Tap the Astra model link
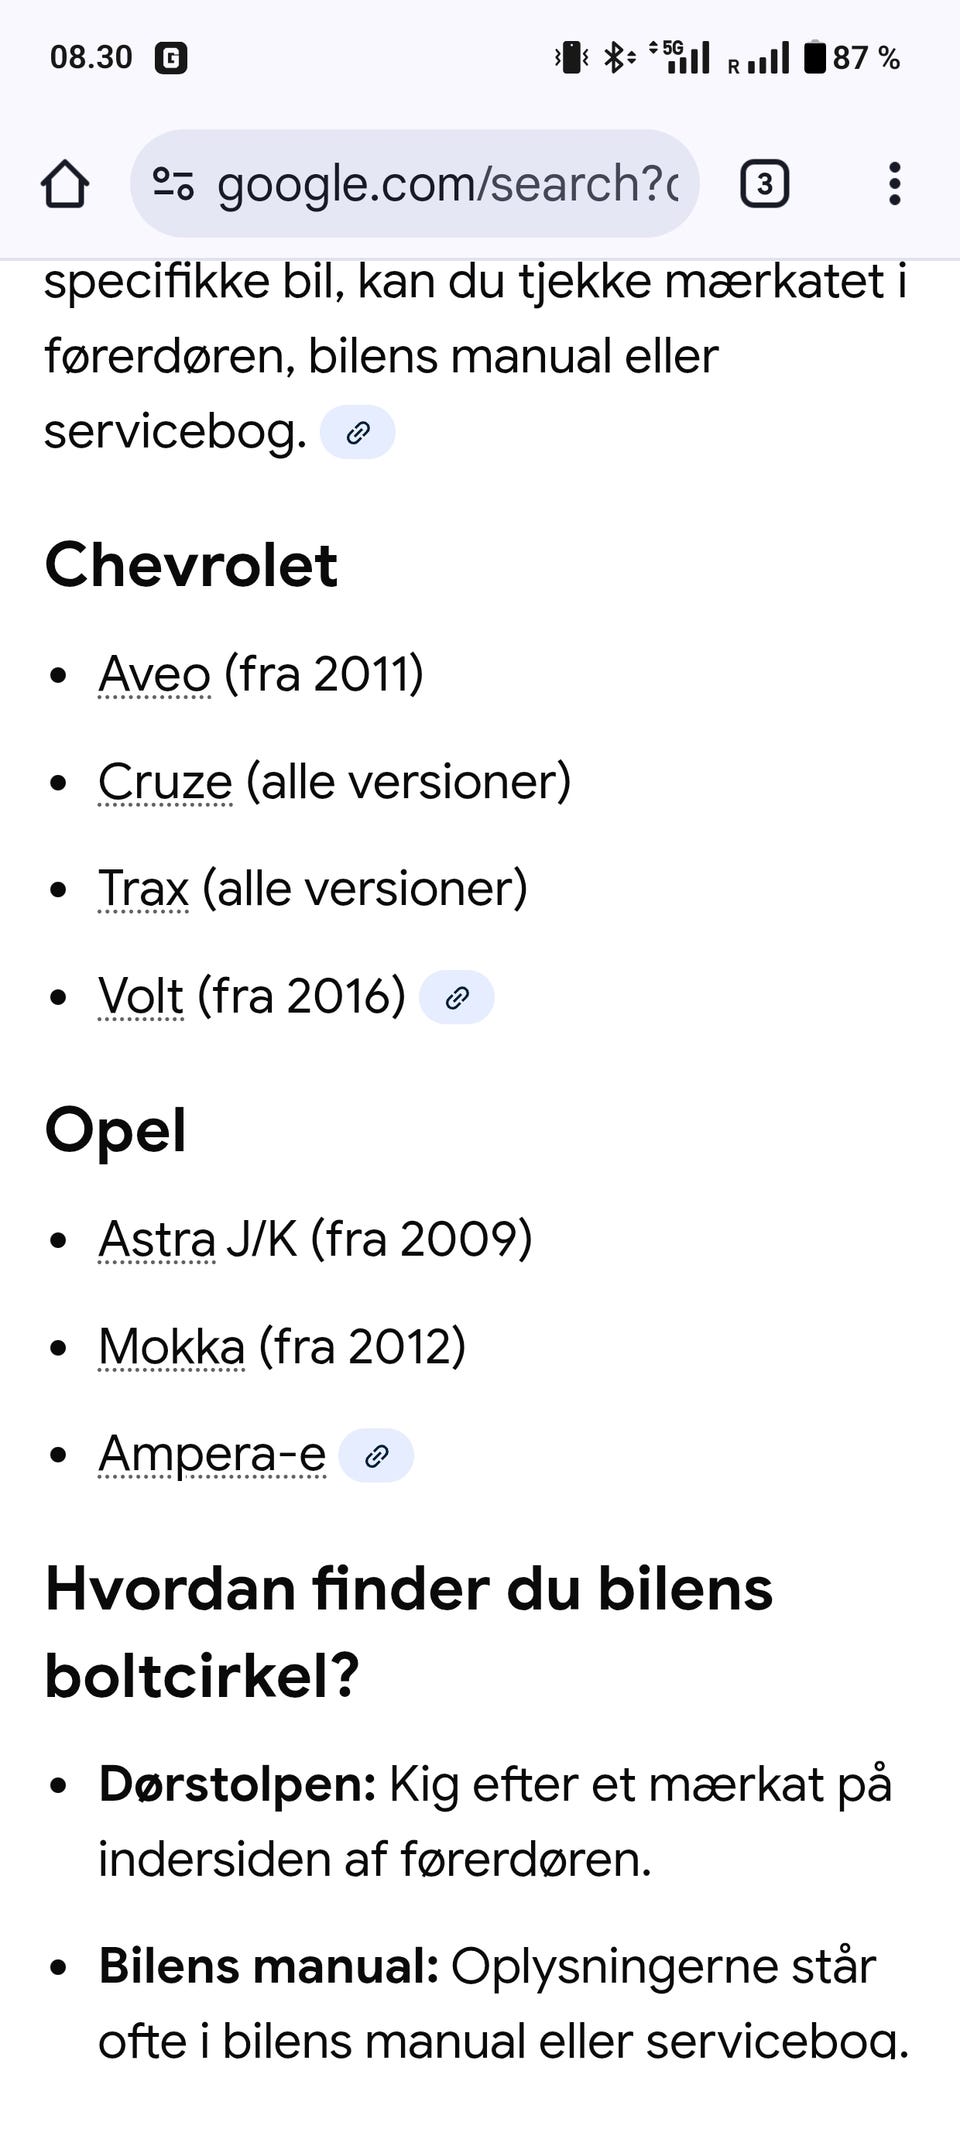This screenshot has width=960, height=2146. click(157, 1239)
